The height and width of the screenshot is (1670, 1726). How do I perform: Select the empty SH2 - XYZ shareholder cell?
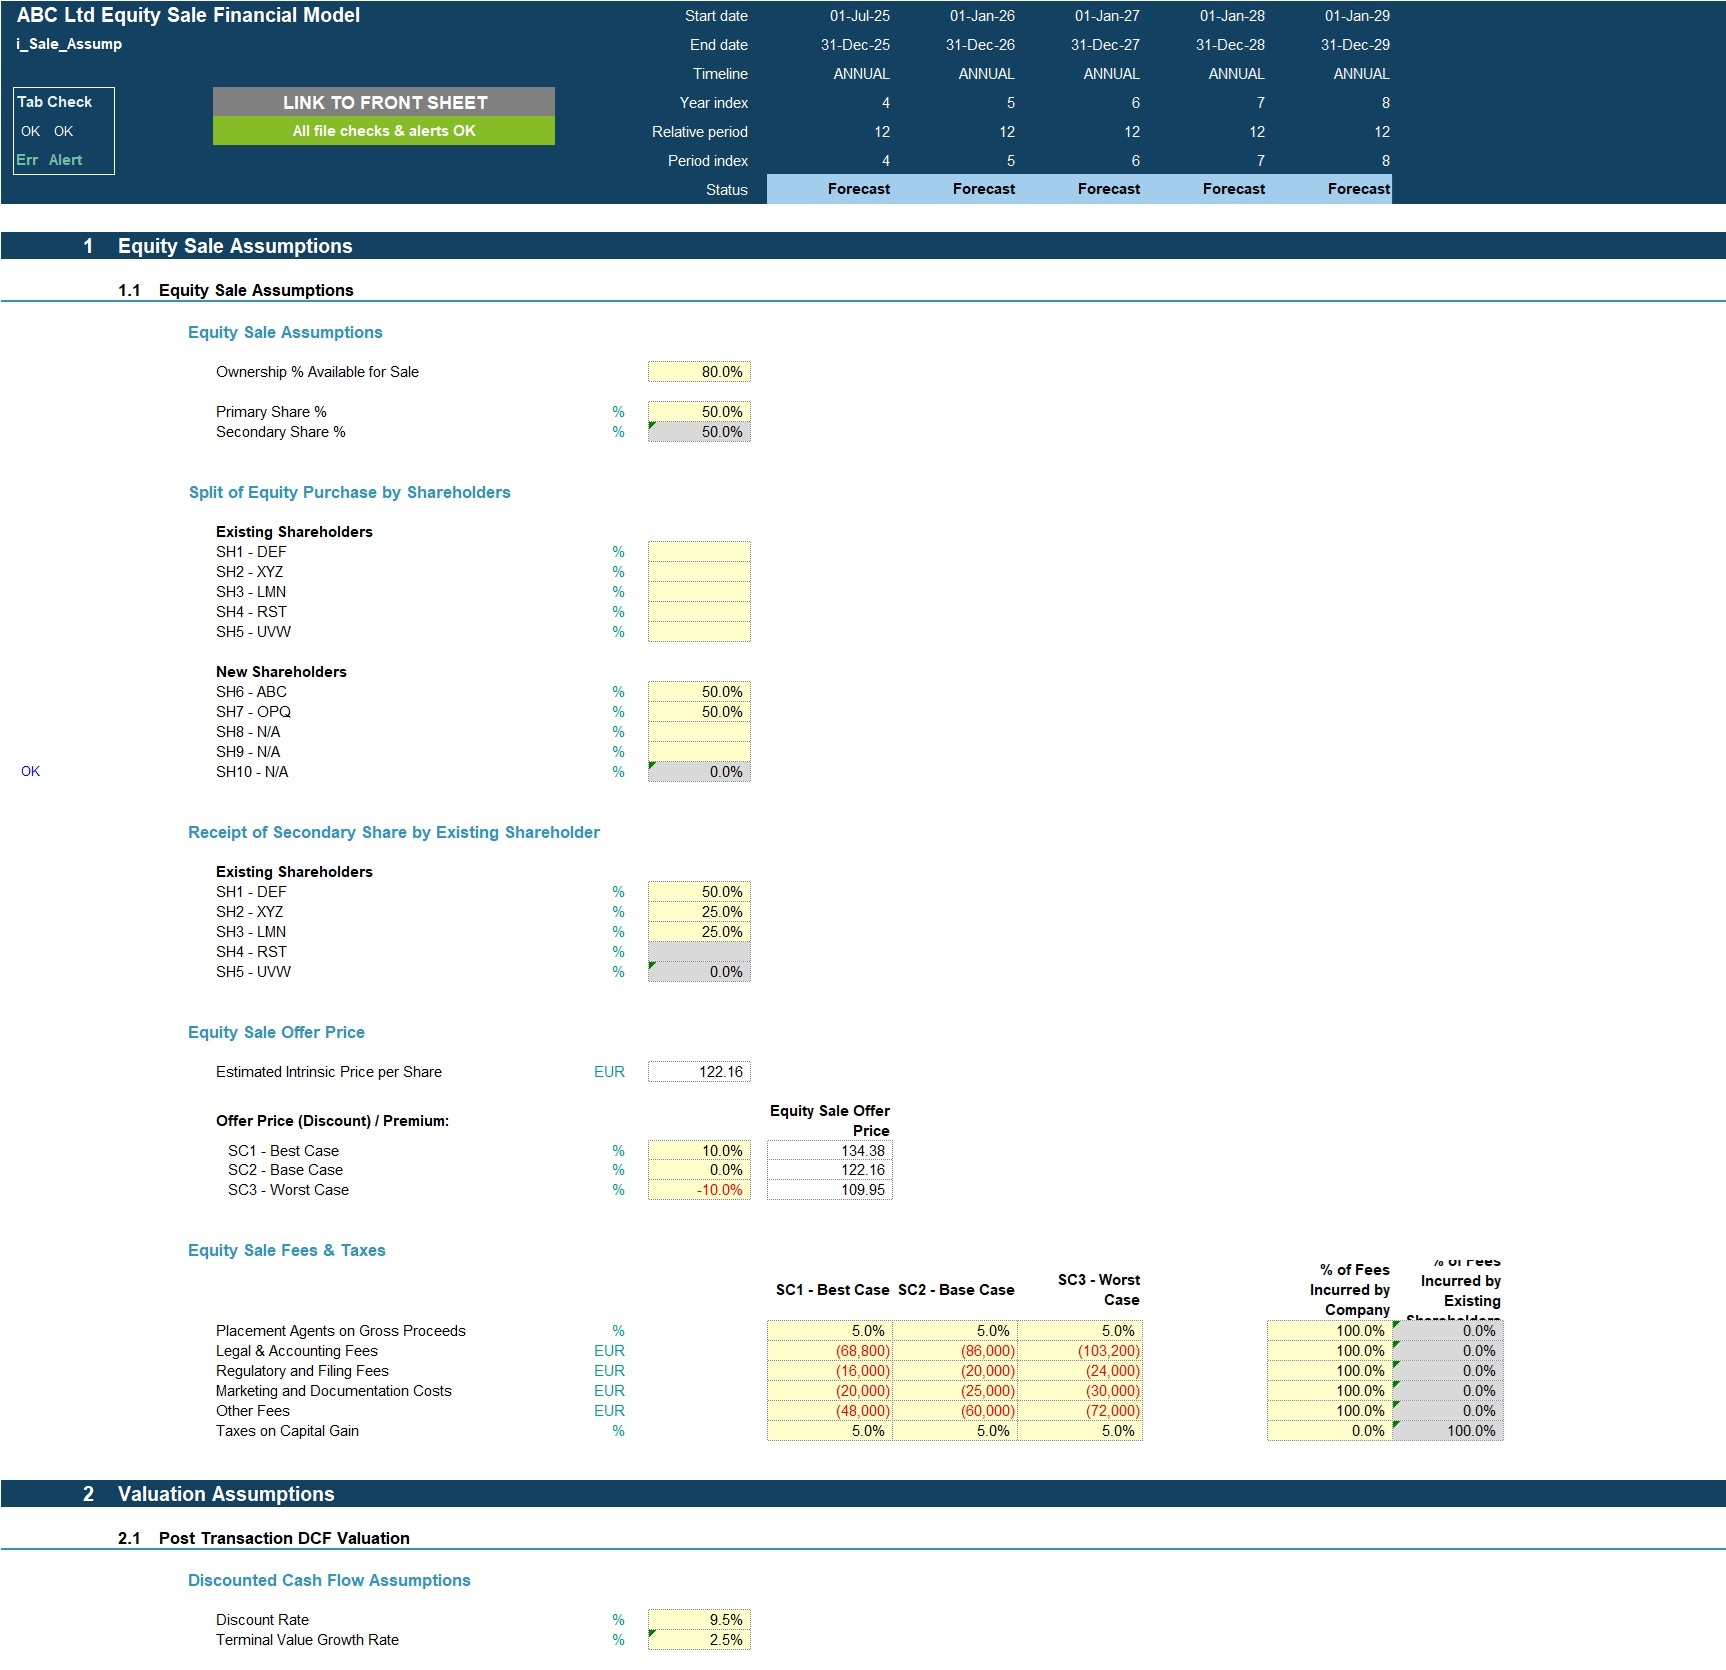point(698,571)
